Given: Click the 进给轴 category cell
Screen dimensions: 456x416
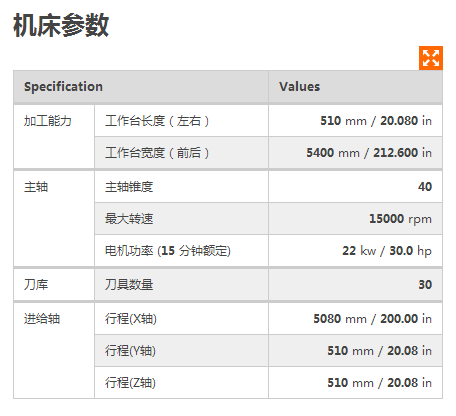Looking at the screenshot, I should pos(54,351).
